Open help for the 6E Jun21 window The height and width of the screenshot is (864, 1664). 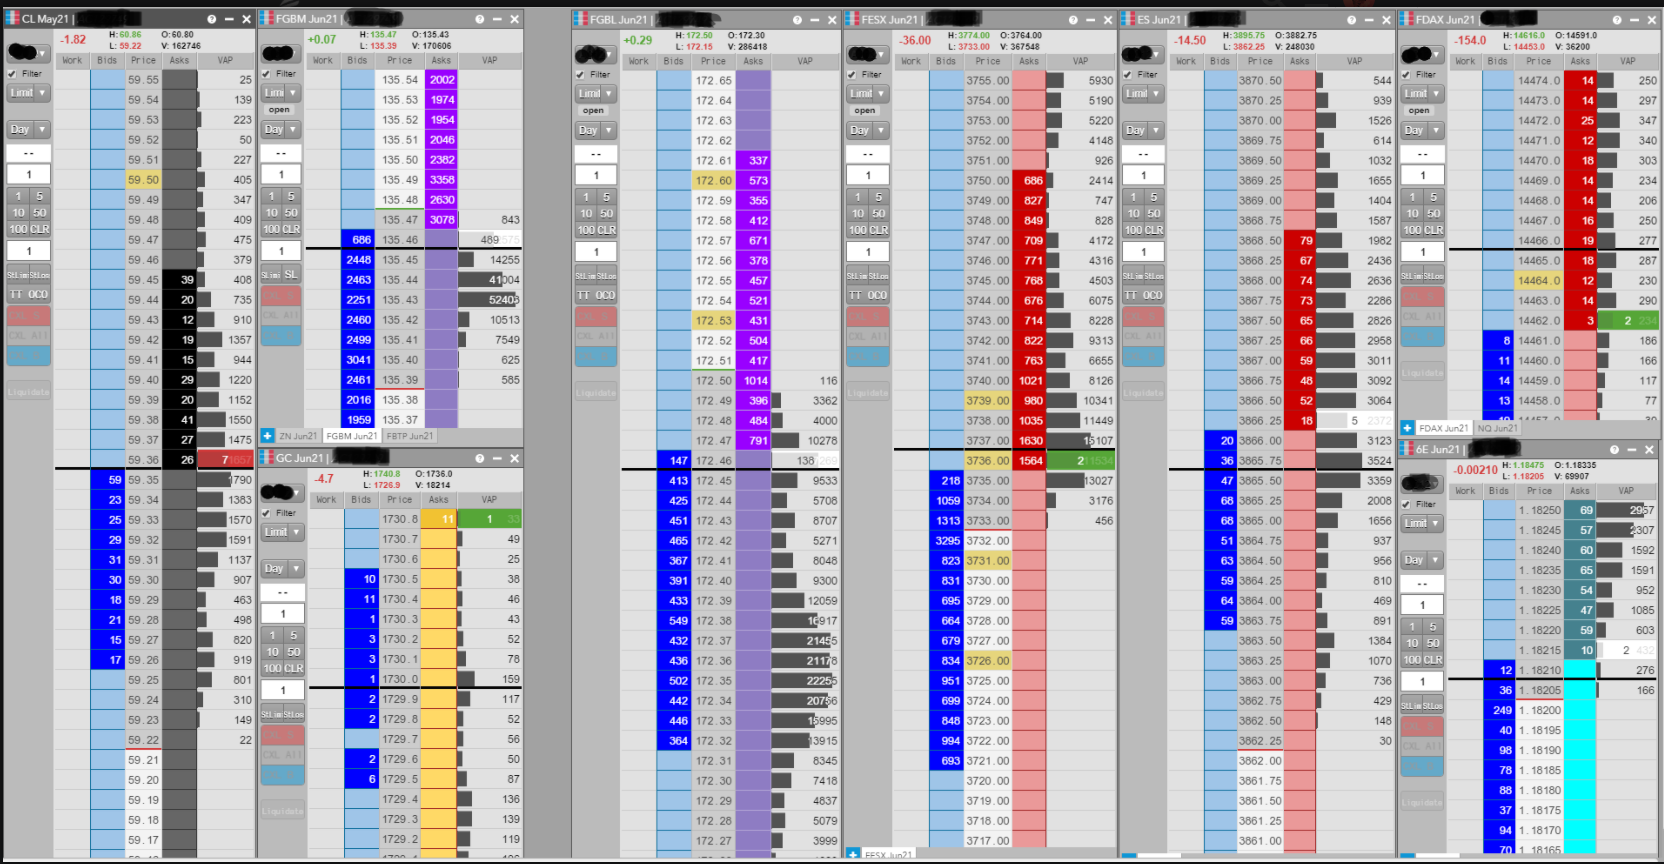[1615, 450]
